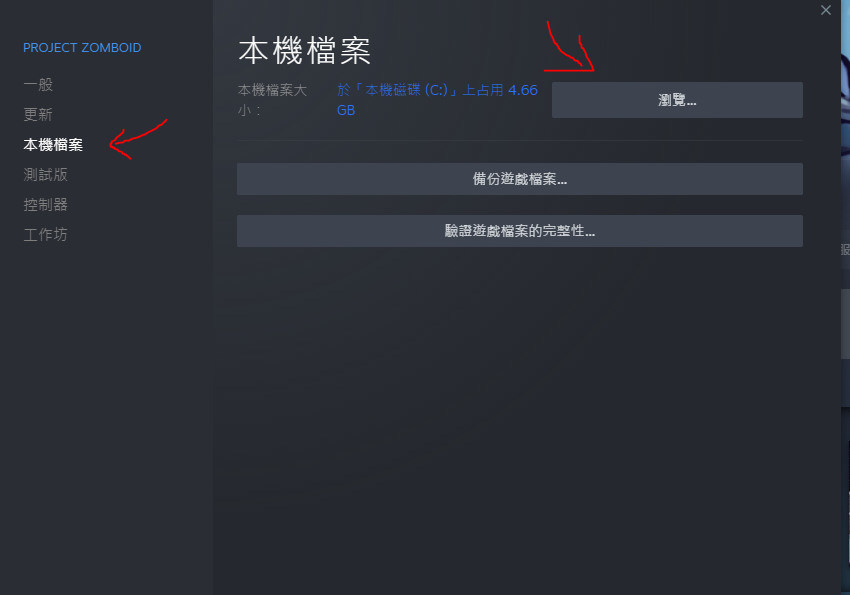Screen dimensions: 850x595
Task: Click the divider line under the file size row
Action: coord(520,140)
